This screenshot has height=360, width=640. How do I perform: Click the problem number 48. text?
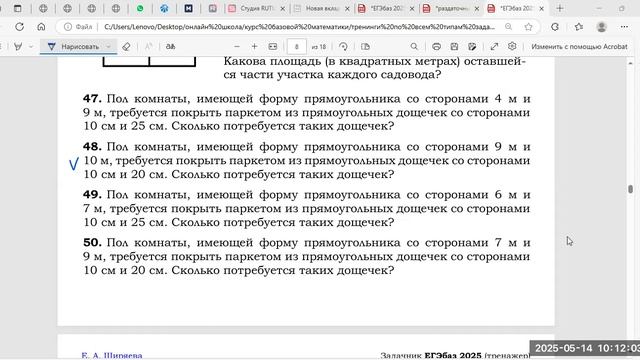click(92, 147)
